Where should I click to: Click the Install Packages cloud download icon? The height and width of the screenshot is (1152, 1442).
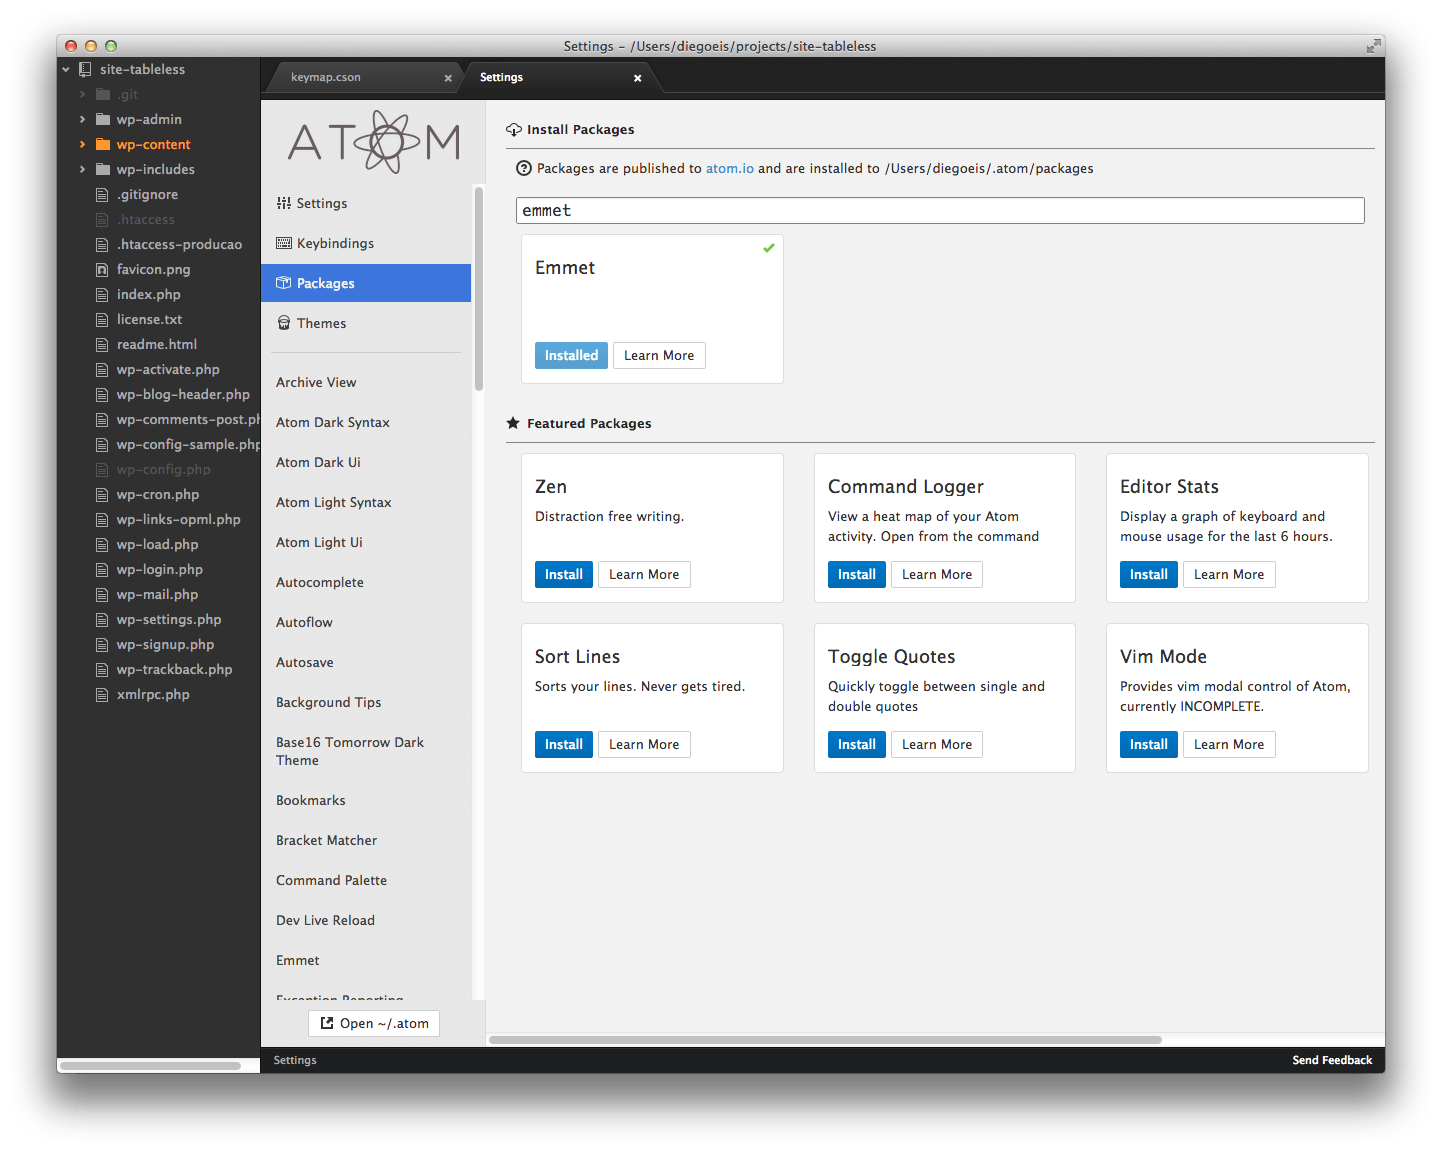point(514,129)
